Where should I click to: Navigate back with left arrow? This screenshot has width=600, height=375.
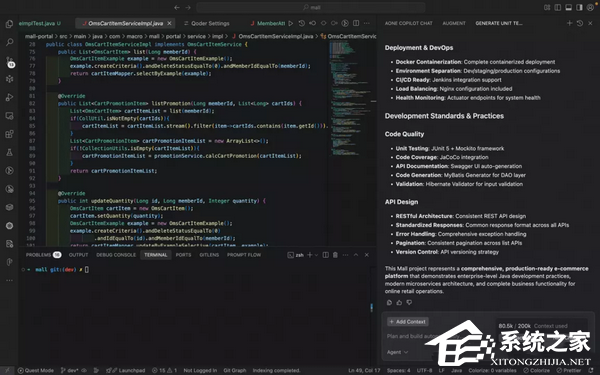click(176, 7)
